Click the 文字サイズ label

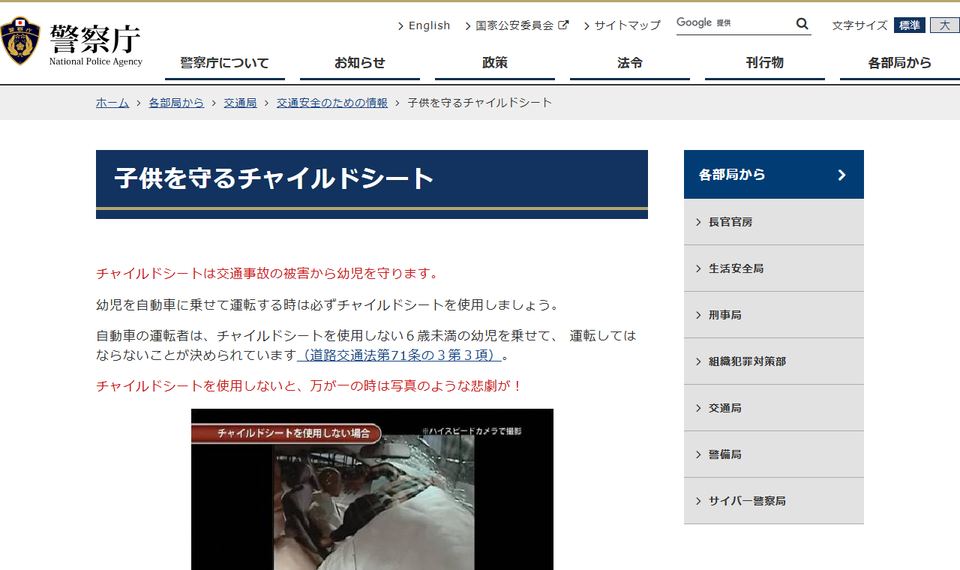[860, 26]
